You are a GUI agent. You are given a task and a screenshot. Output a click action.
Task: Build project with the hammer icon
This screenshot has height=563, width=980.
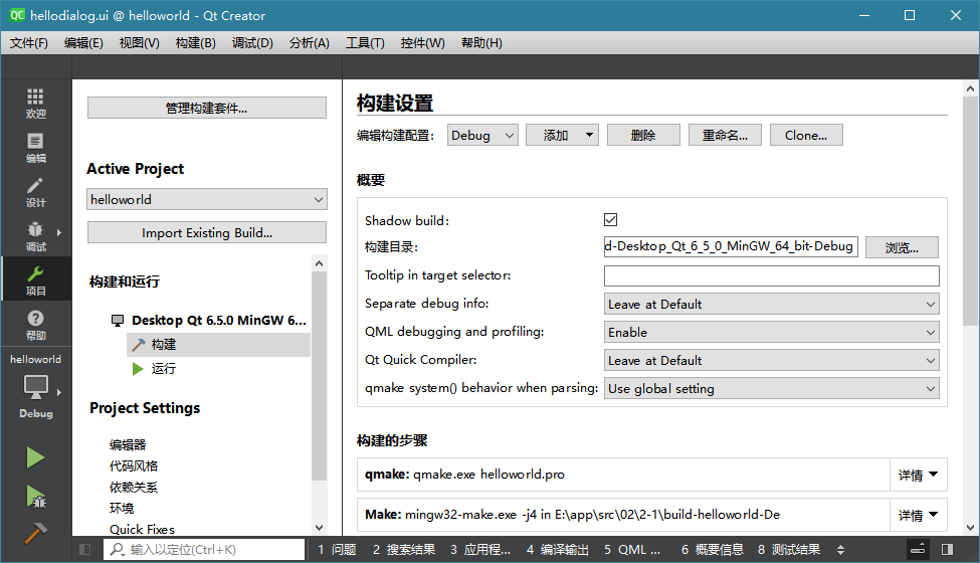pyautogui.click(x=35, y=532)
